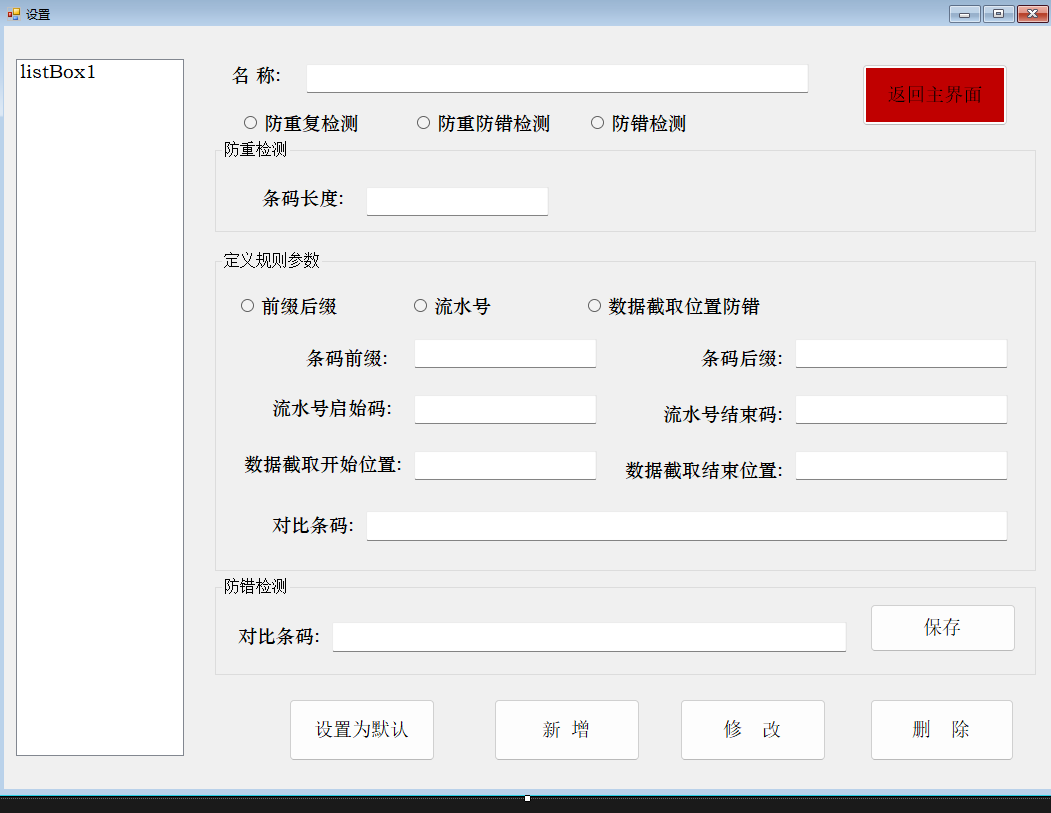Click the 条码后缀 input field

point(900,354)
